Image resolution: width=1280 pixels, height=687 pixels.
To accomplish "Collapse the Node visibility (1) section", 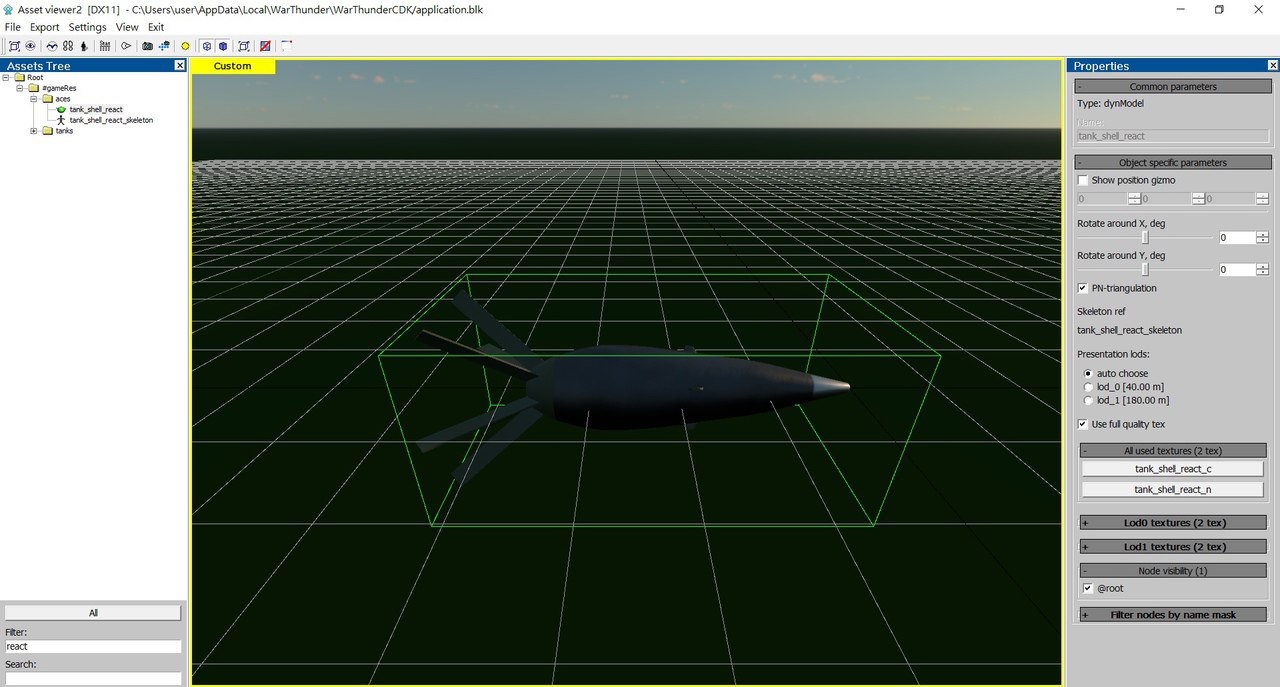I will (x=1173, y=571).
